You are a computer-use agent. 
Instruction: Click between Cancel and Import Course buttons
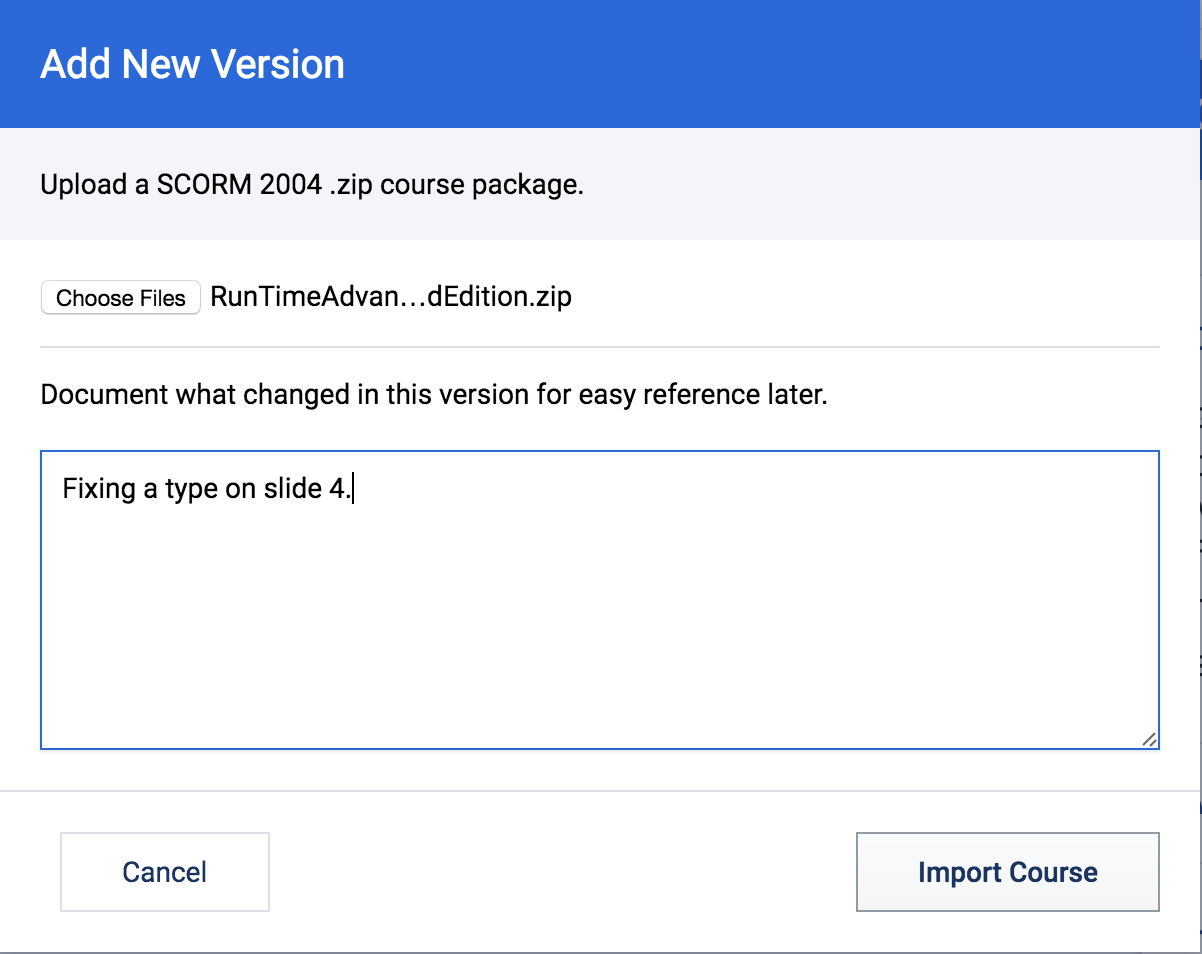[x=560, y=871]
